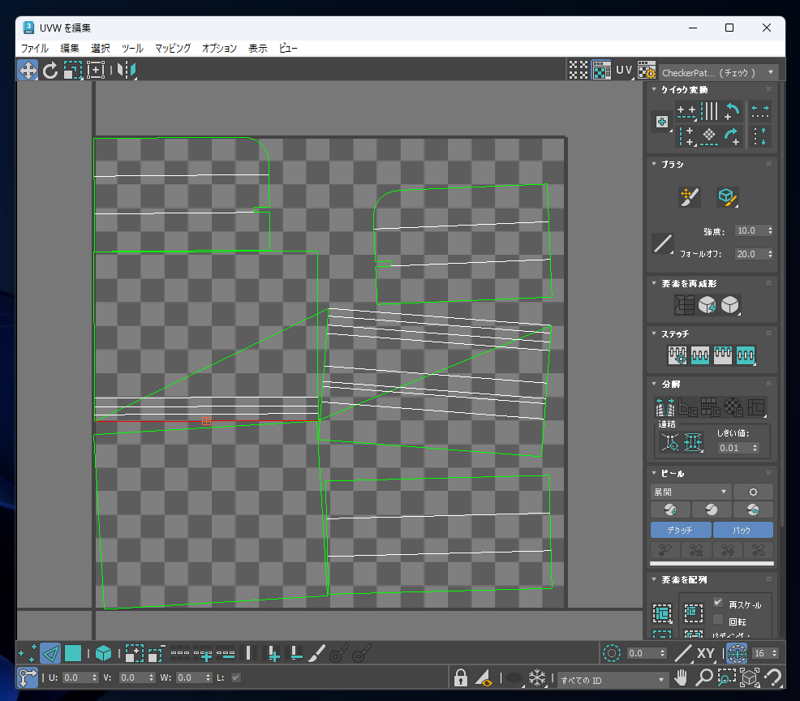Open the 展開 peel mode dropdown

691,492
